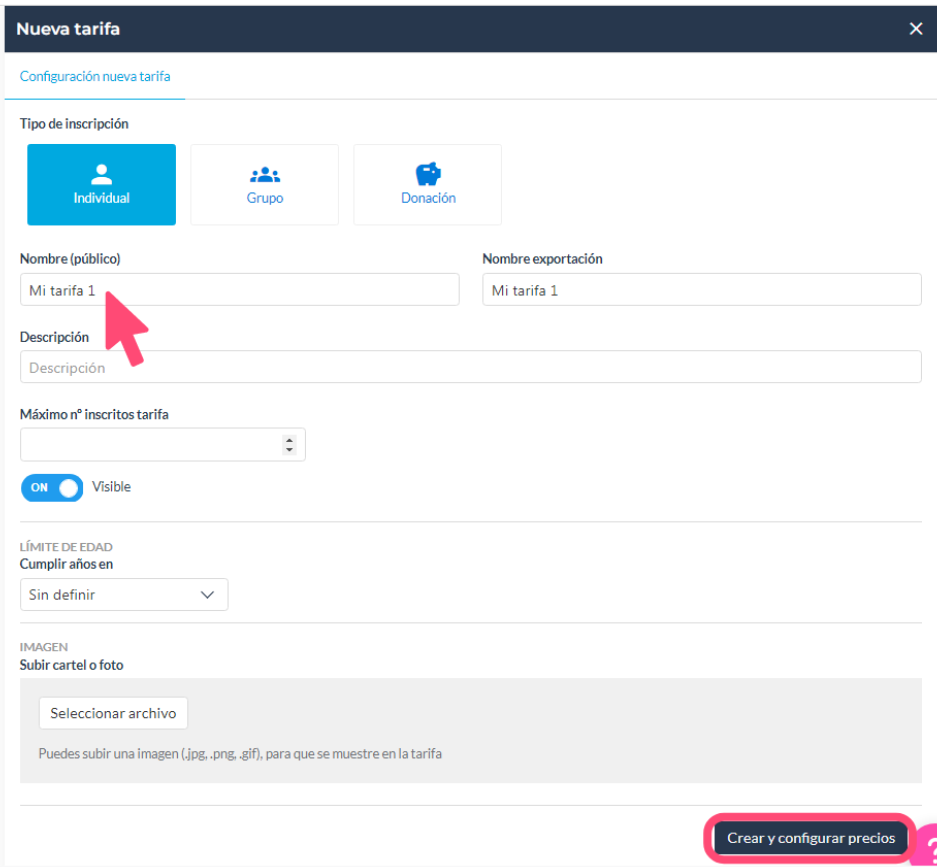
Task: Click the Seleccionar archivo button
Action: pyautogui.click(x=114, y=713)
